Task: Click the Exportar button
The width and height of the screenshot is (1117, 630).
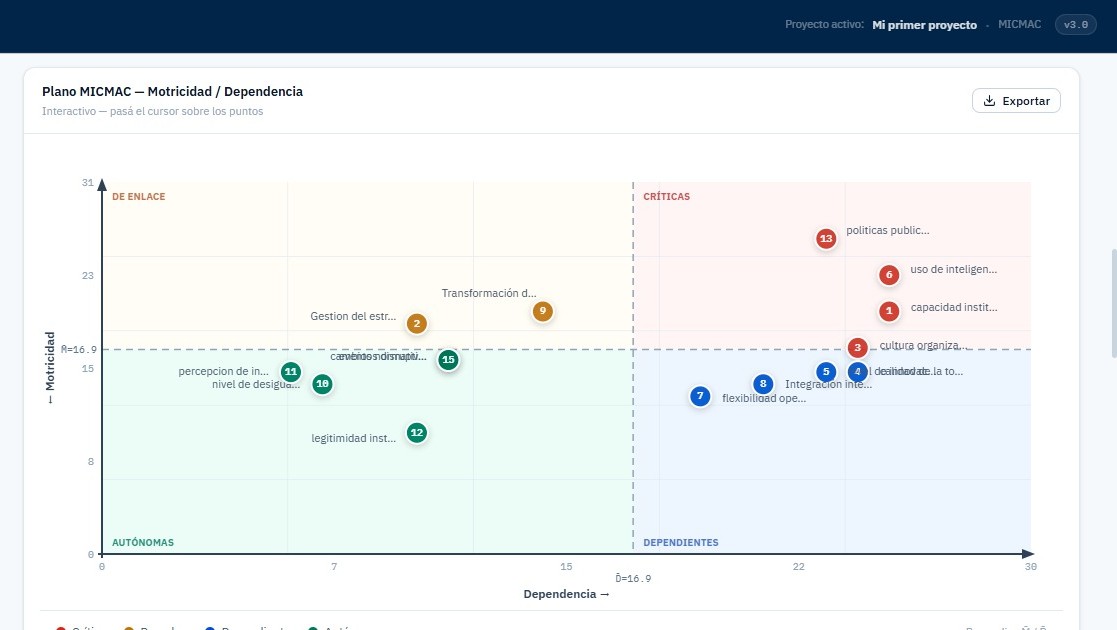Action: (1016, 101)
